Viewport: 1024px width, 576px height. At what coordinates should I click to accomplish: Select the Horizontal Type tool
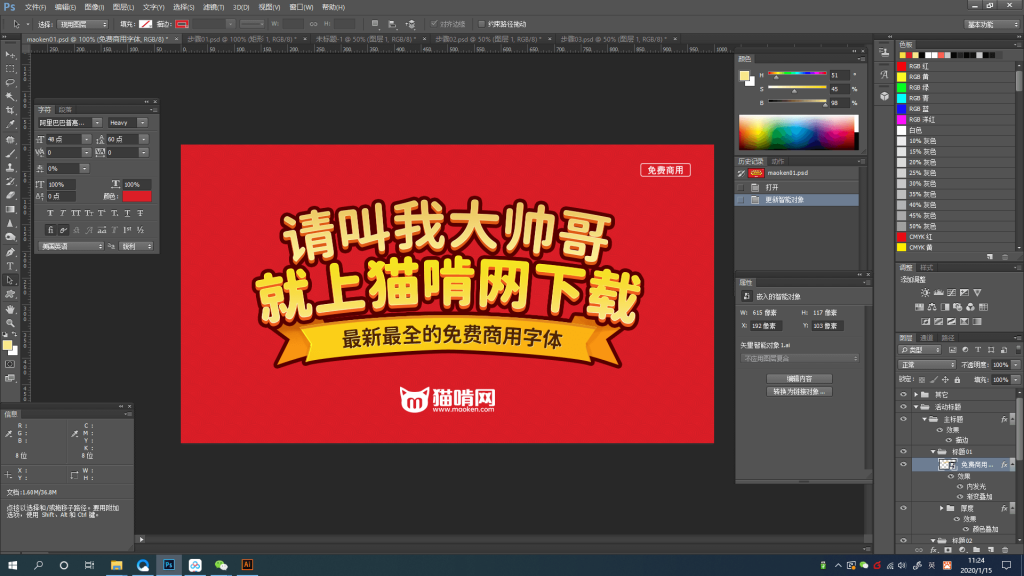point(10,266)
